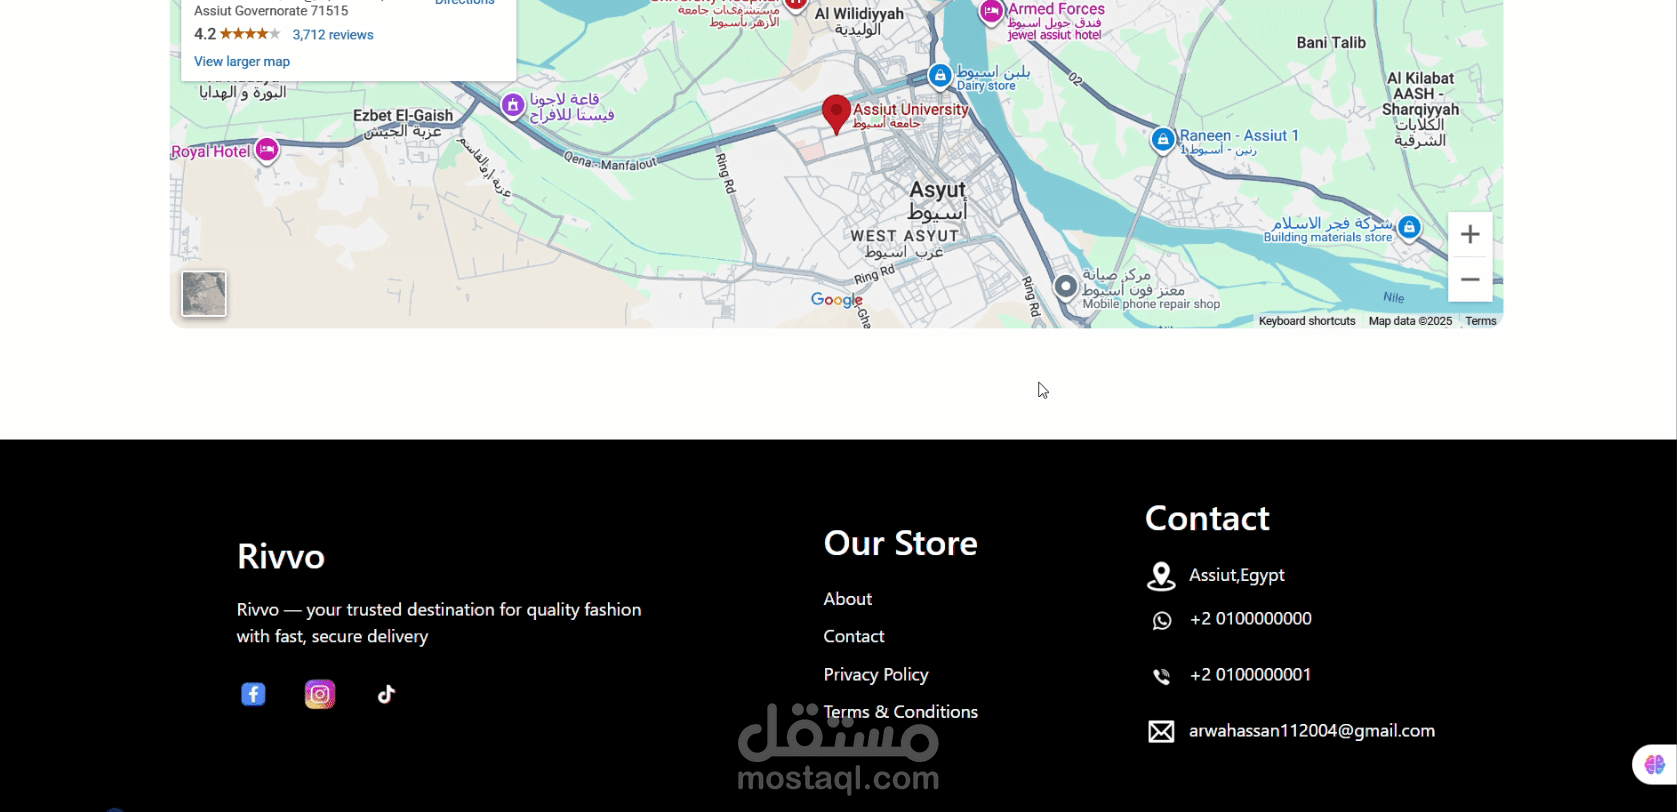Click the location pin icon beside Assiut,Egypt
Viewport: 1677px width, 812px height.
(x=1161, y=576)
